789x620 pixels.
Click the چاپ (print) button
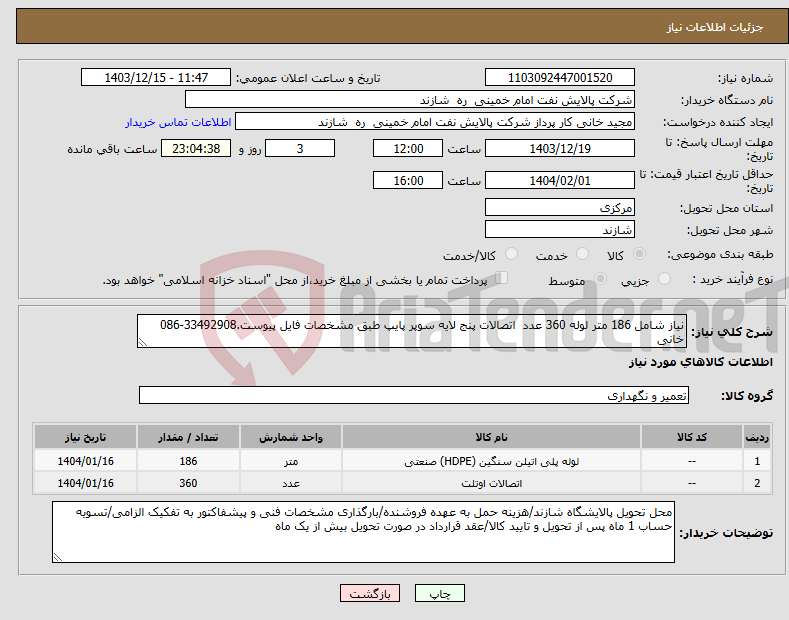click(x=439, y=594)
